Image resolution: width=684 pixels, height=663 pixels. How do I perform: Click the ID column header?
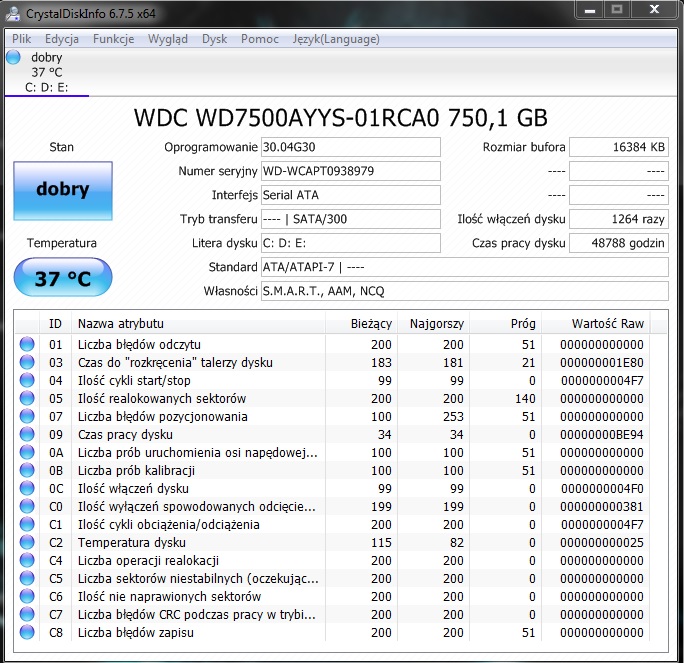(x=55, y=324)
